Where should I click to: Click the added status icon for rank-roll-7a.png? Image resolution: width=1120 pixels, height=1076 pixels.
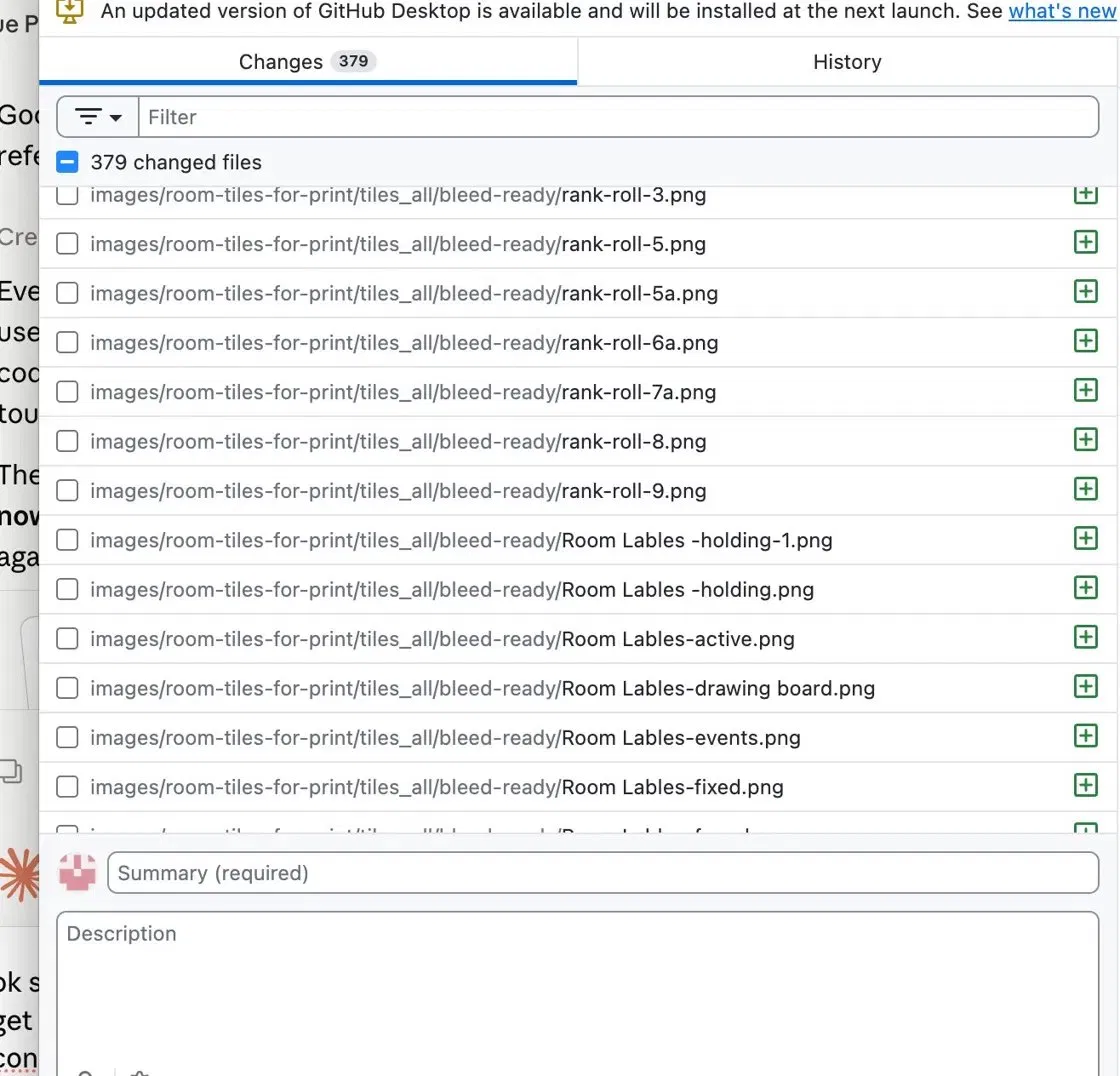tap(1086, 390)
